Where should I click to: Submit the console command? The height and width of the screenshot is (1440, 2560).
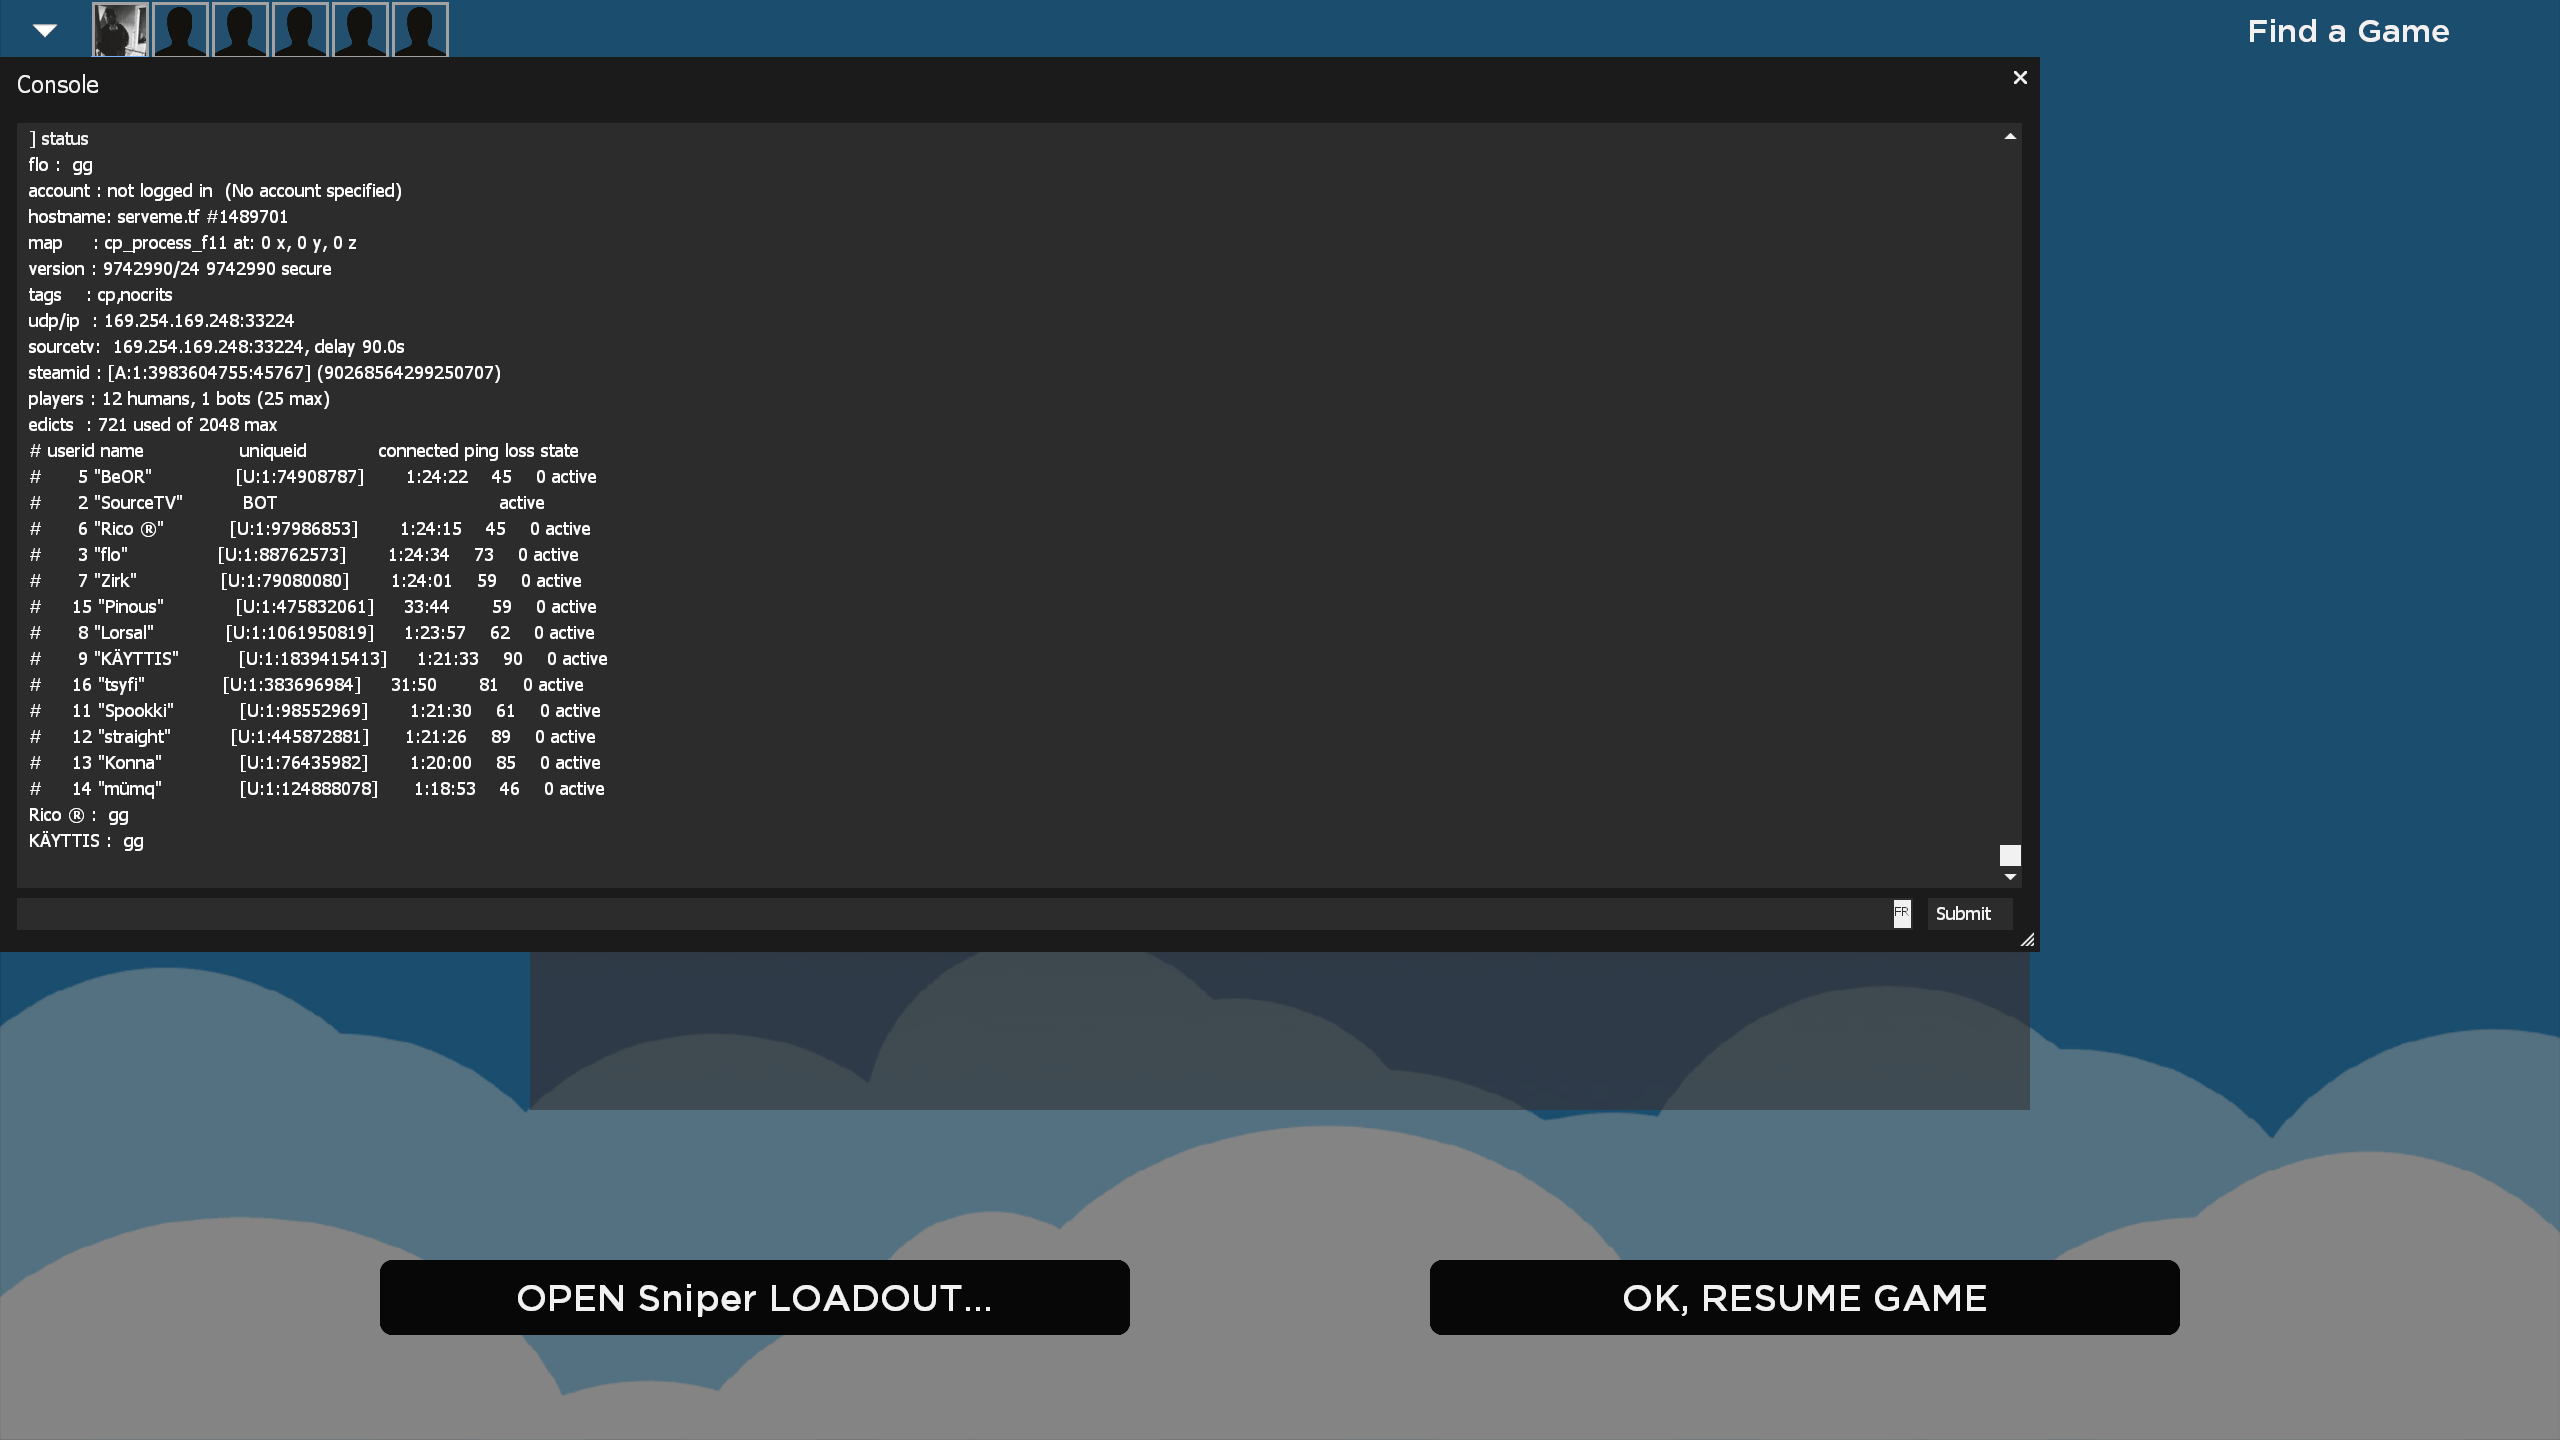point(1969,914)
